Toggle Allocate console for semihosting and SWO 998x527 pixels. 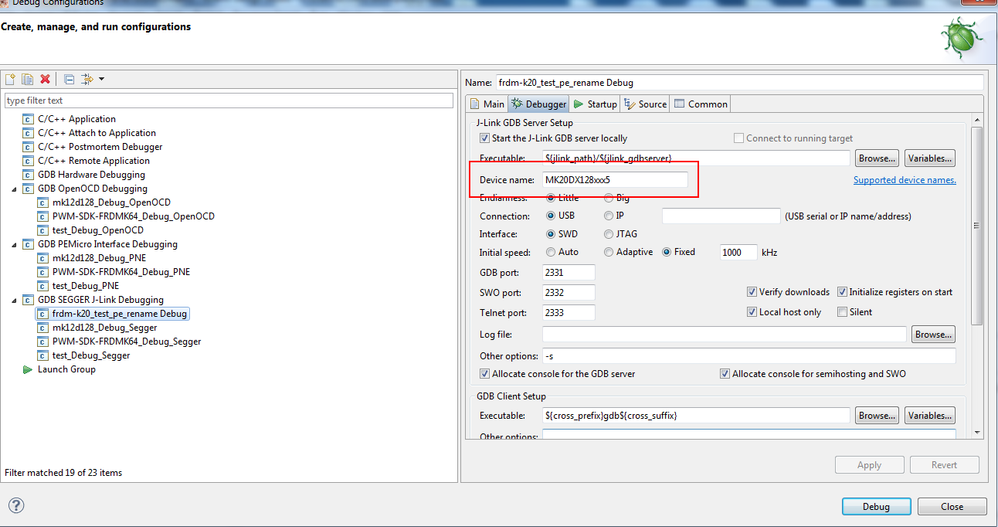point(724,374)
